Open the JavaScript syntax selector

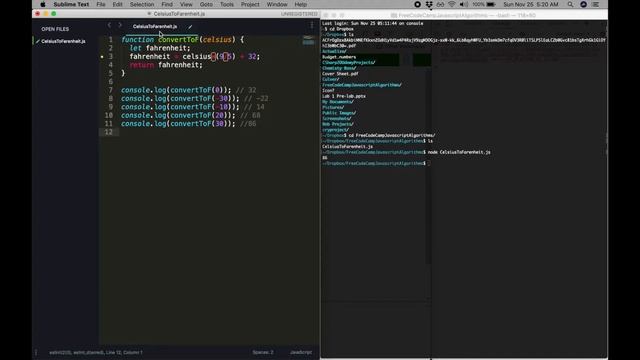click(x=301, y=352)
